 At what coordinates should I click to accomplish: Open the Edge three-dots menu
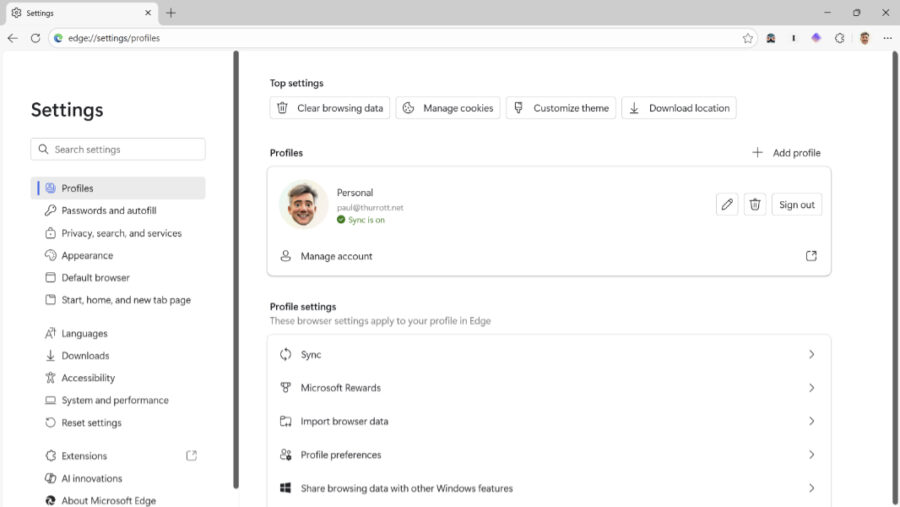pos(887,38)
